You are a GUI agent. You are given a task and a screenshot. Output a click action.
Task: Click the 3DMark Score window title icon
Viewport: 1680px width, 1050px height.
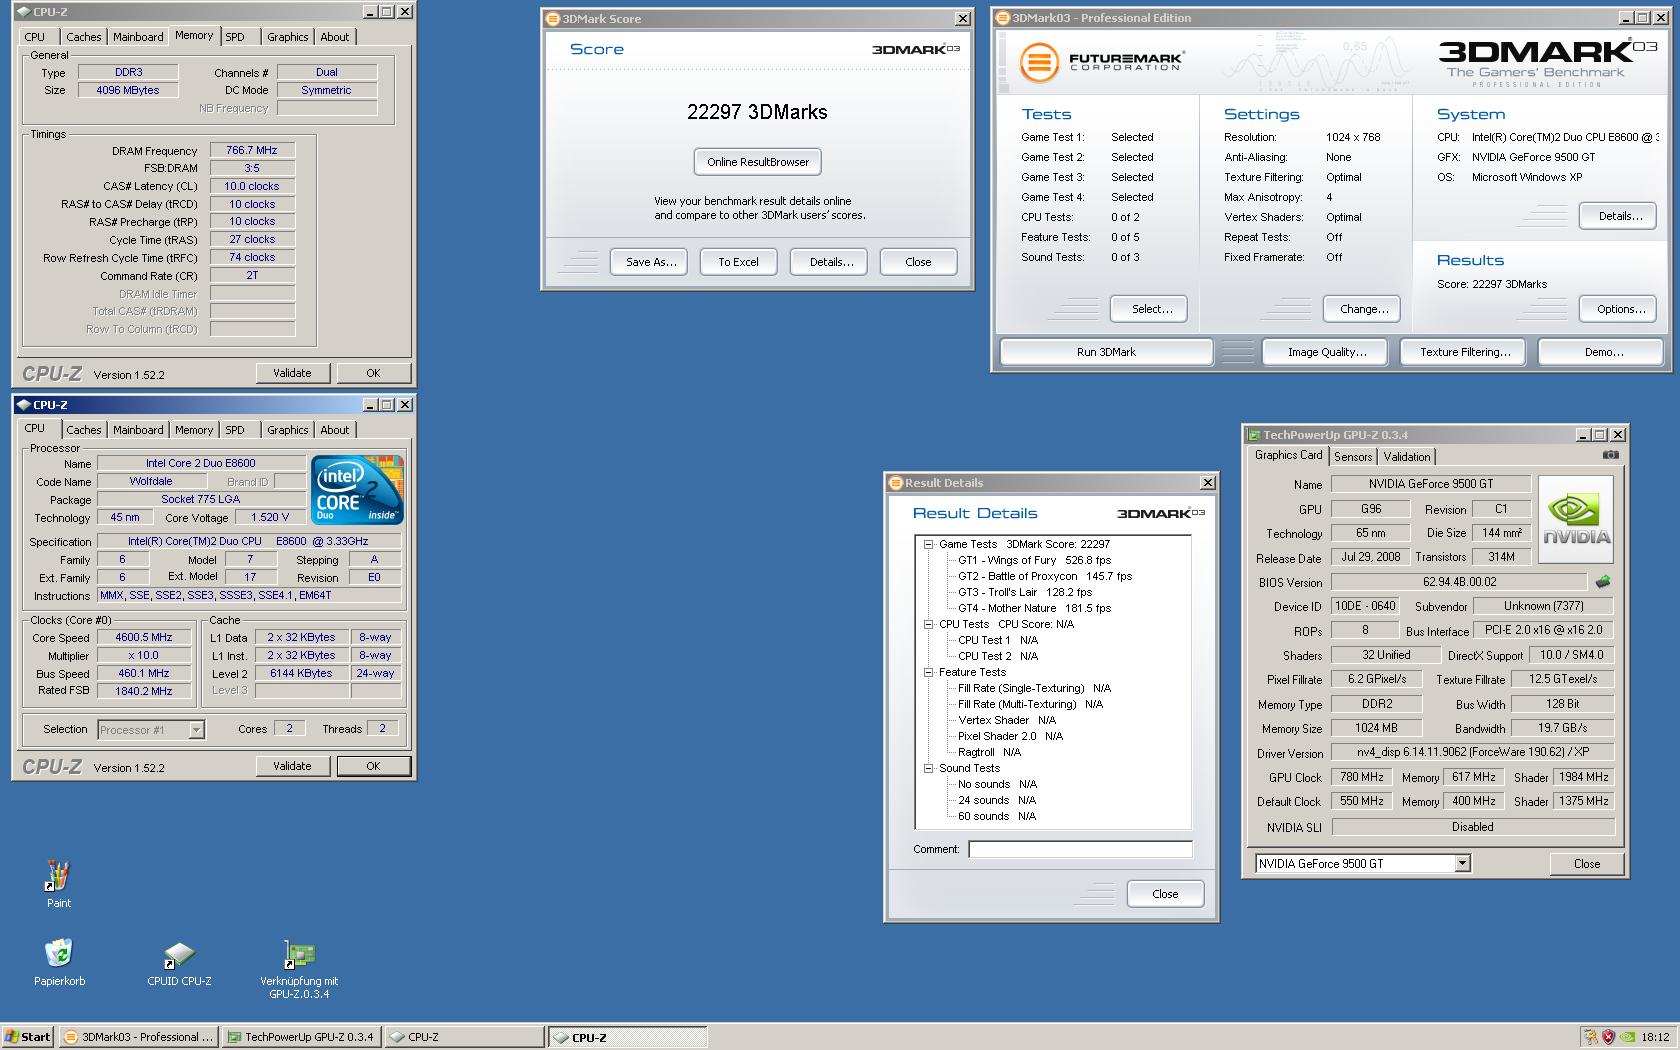click(552, 19)
